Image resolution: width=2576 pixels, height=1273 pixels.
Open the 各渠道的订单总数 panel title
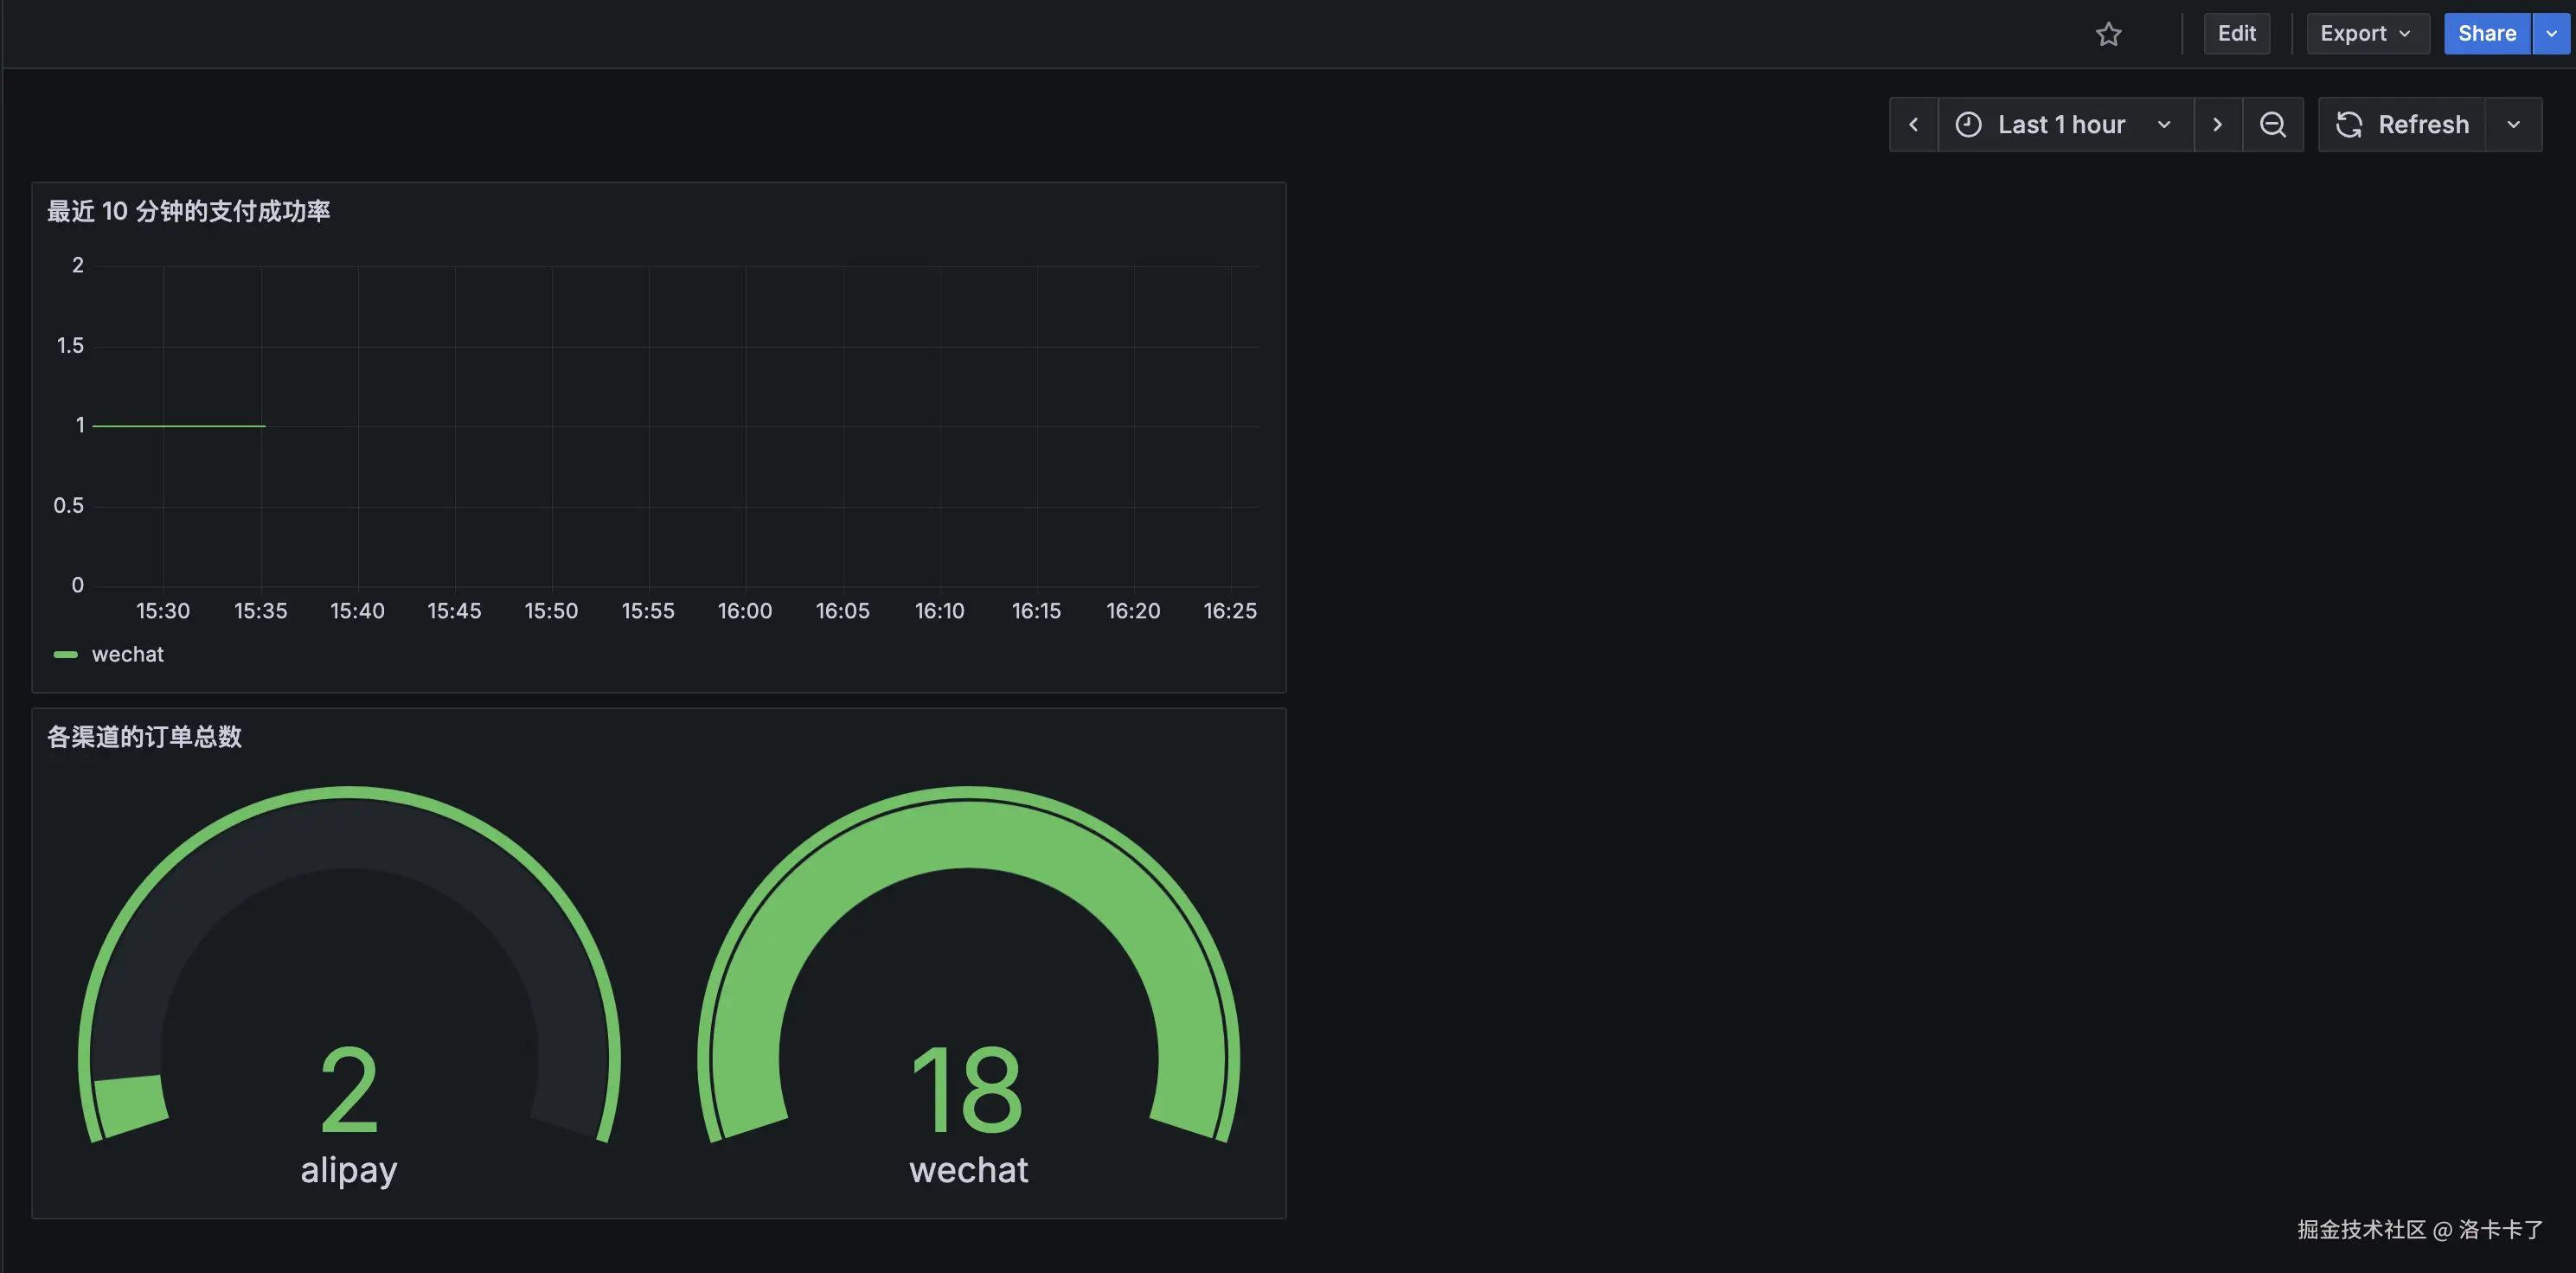145,737
